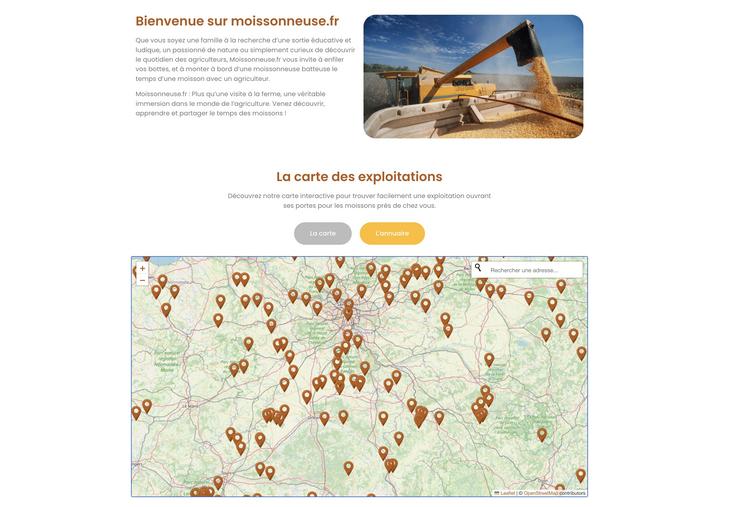The height and width of the screenshot is (507, 738).
Task: Click the magnifying glass search icon on the map
Action: pos(478,268)
